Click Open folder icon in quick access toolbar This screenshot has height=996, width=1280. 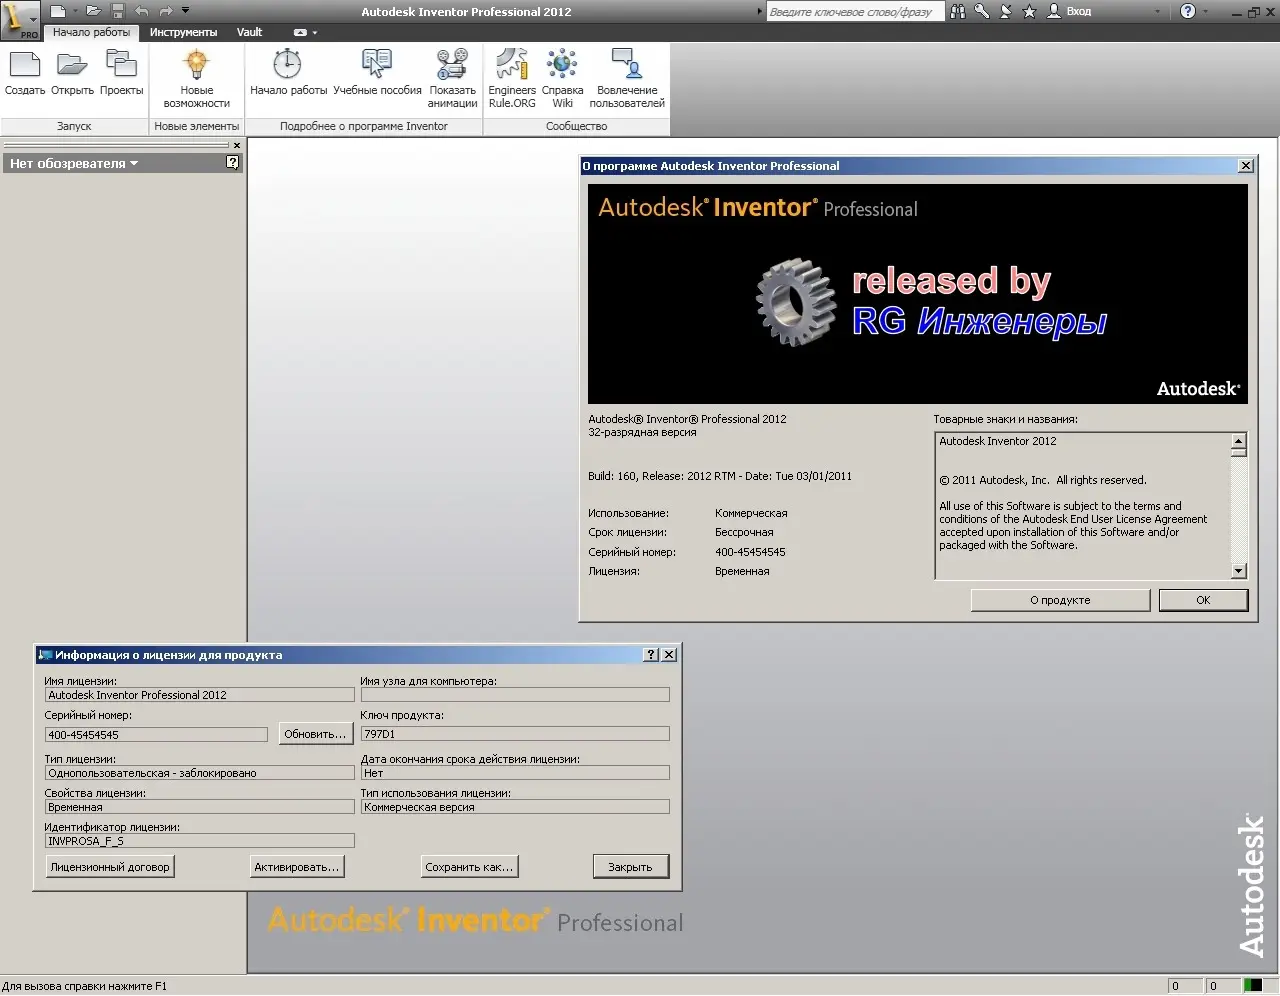tap(93, 11)
